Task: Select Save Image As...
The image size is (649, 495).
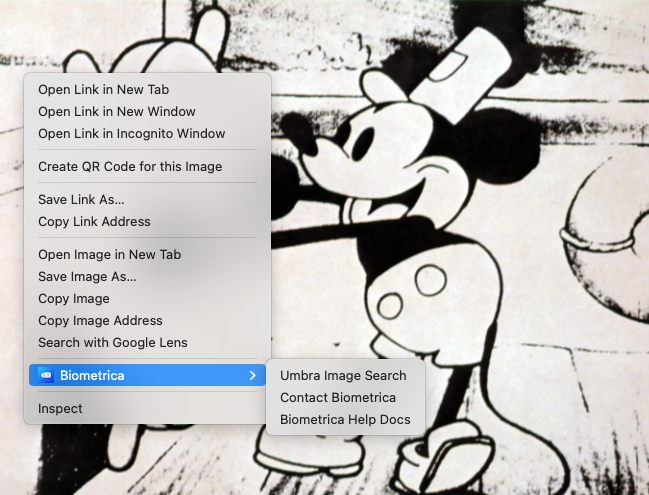Action: click(147, 276)
